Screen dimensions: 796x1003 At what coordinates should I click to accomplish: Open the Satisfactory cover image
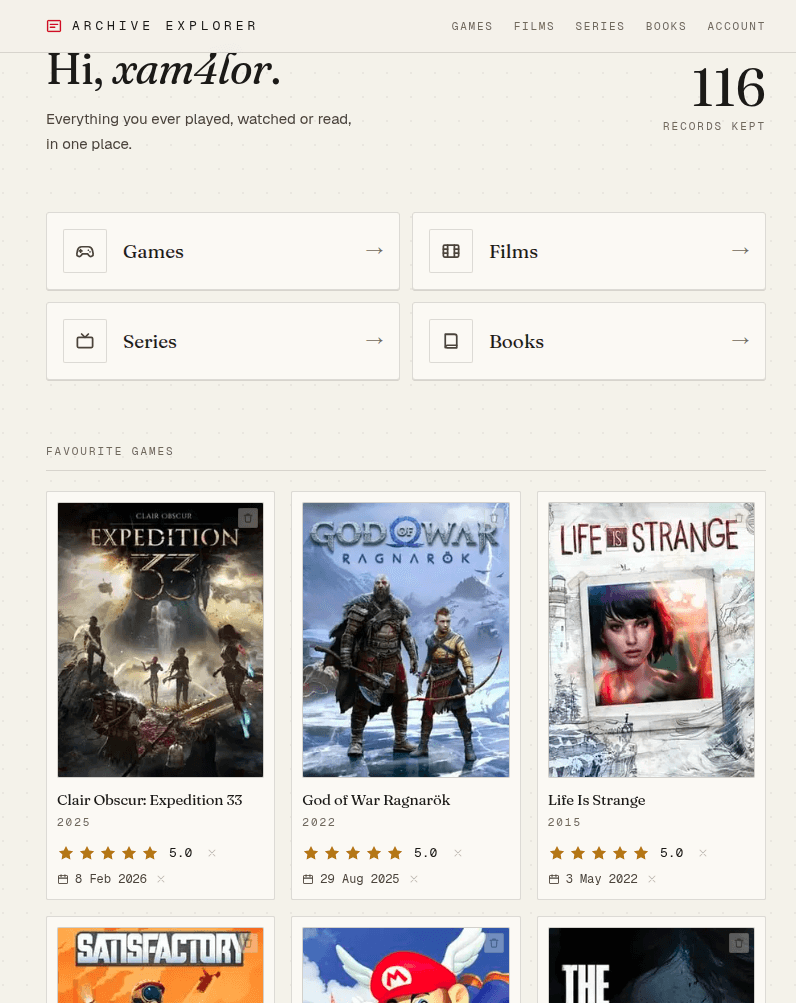pyautogui.click(x=160, y=965)
